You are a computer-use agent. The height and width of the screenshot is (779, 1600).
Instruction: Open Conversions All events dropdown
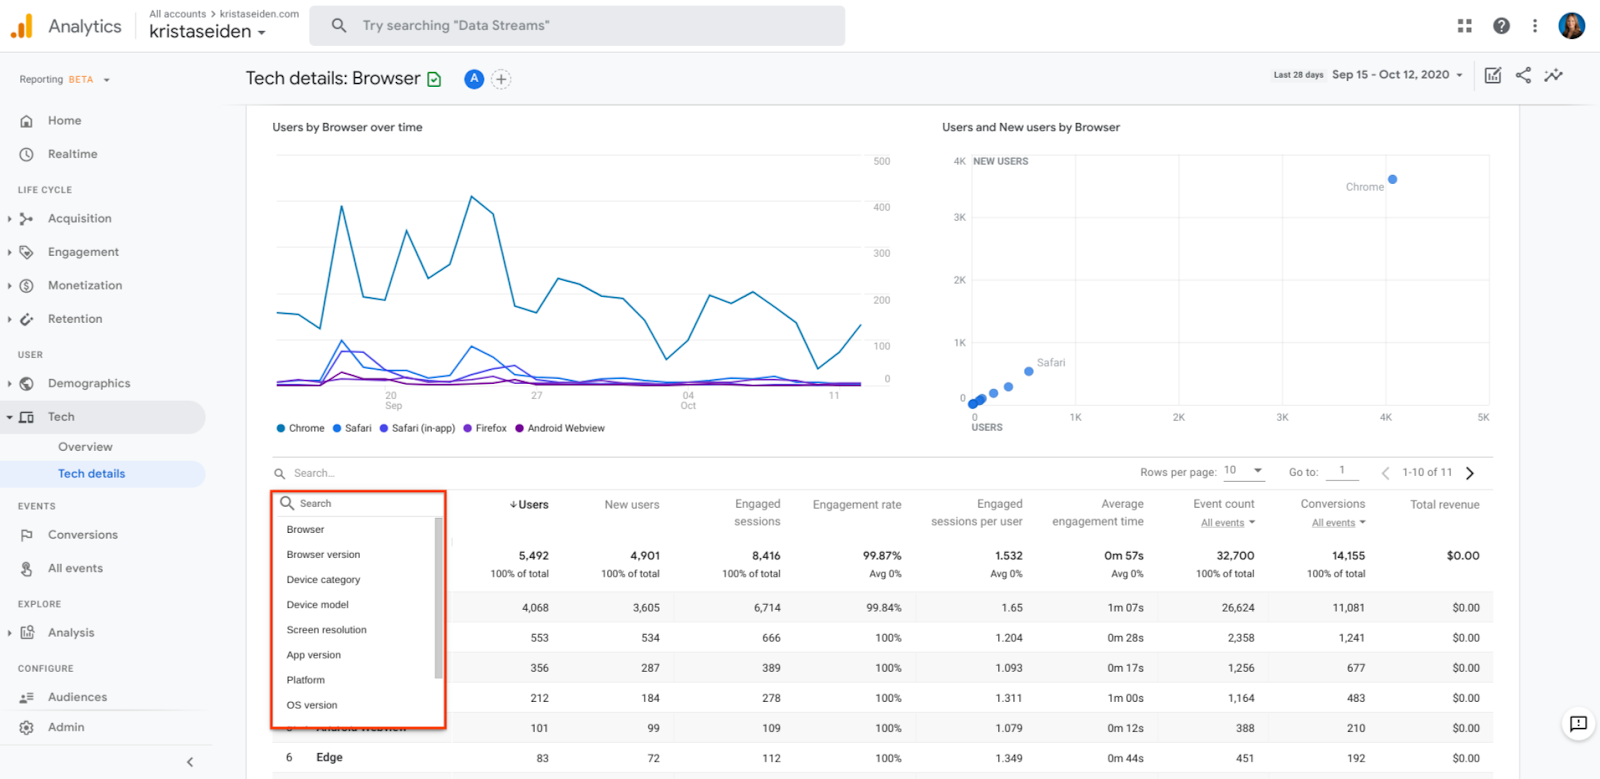(x=1339, y=523)
